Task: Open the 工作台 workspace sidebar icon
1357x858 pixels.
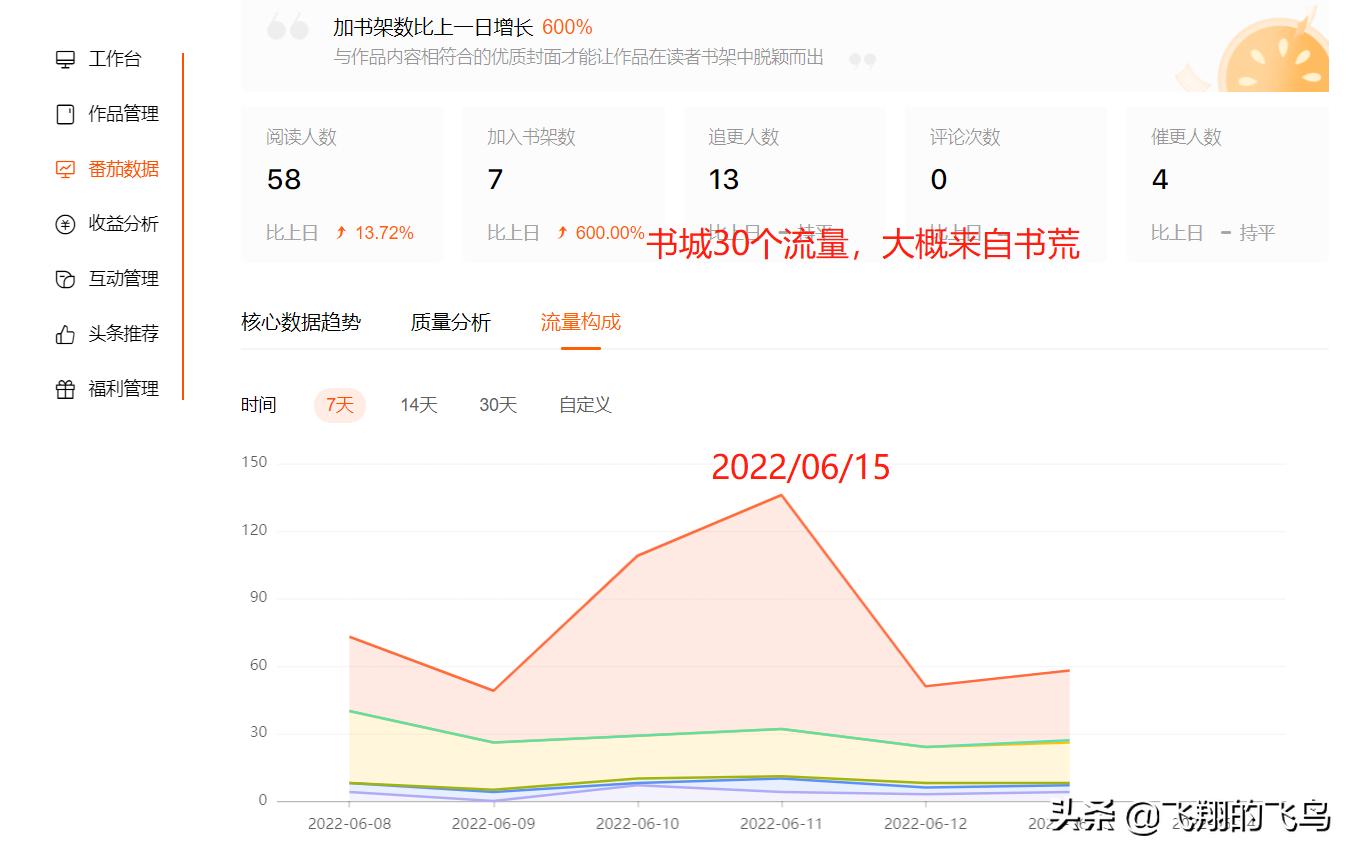Action: pyautogui.click(x=64, y=58)
